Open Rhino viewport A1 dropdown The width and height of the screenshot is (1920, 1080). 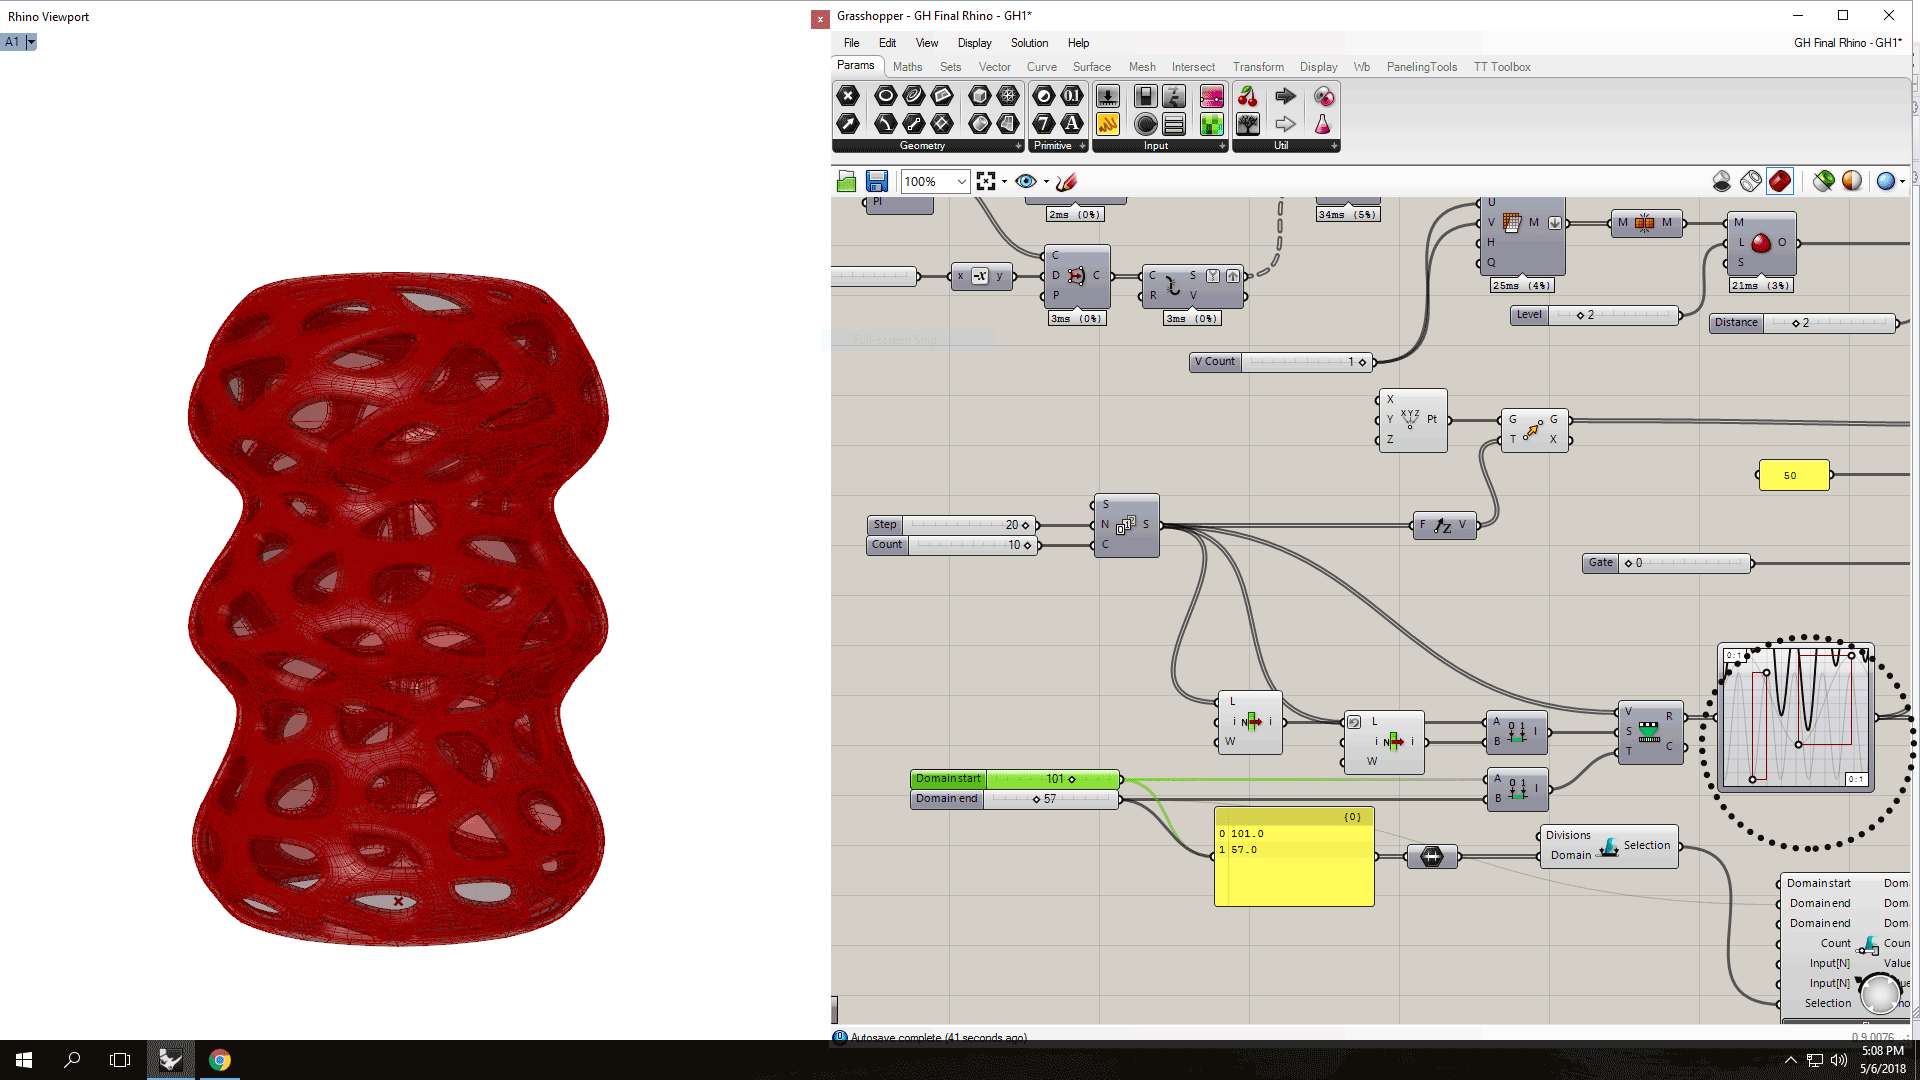(31, 42)
